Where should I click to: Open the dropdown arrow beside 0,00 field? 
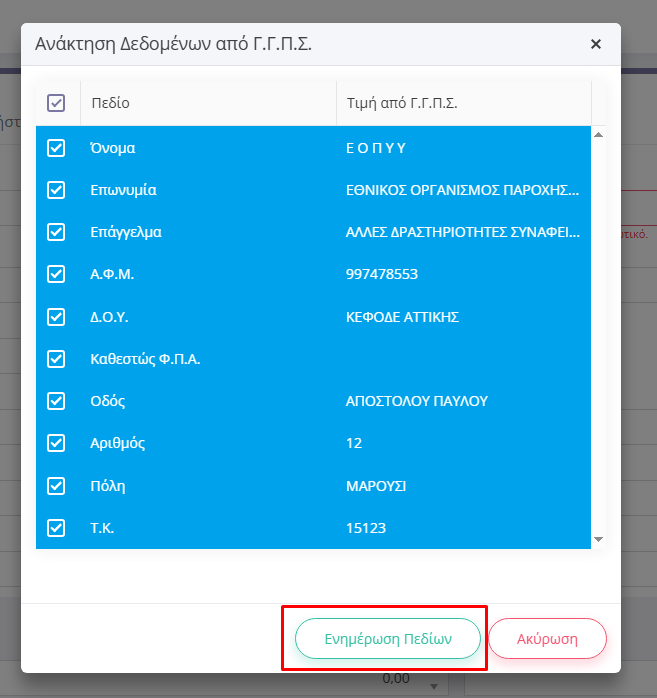[x=435, y=686]
